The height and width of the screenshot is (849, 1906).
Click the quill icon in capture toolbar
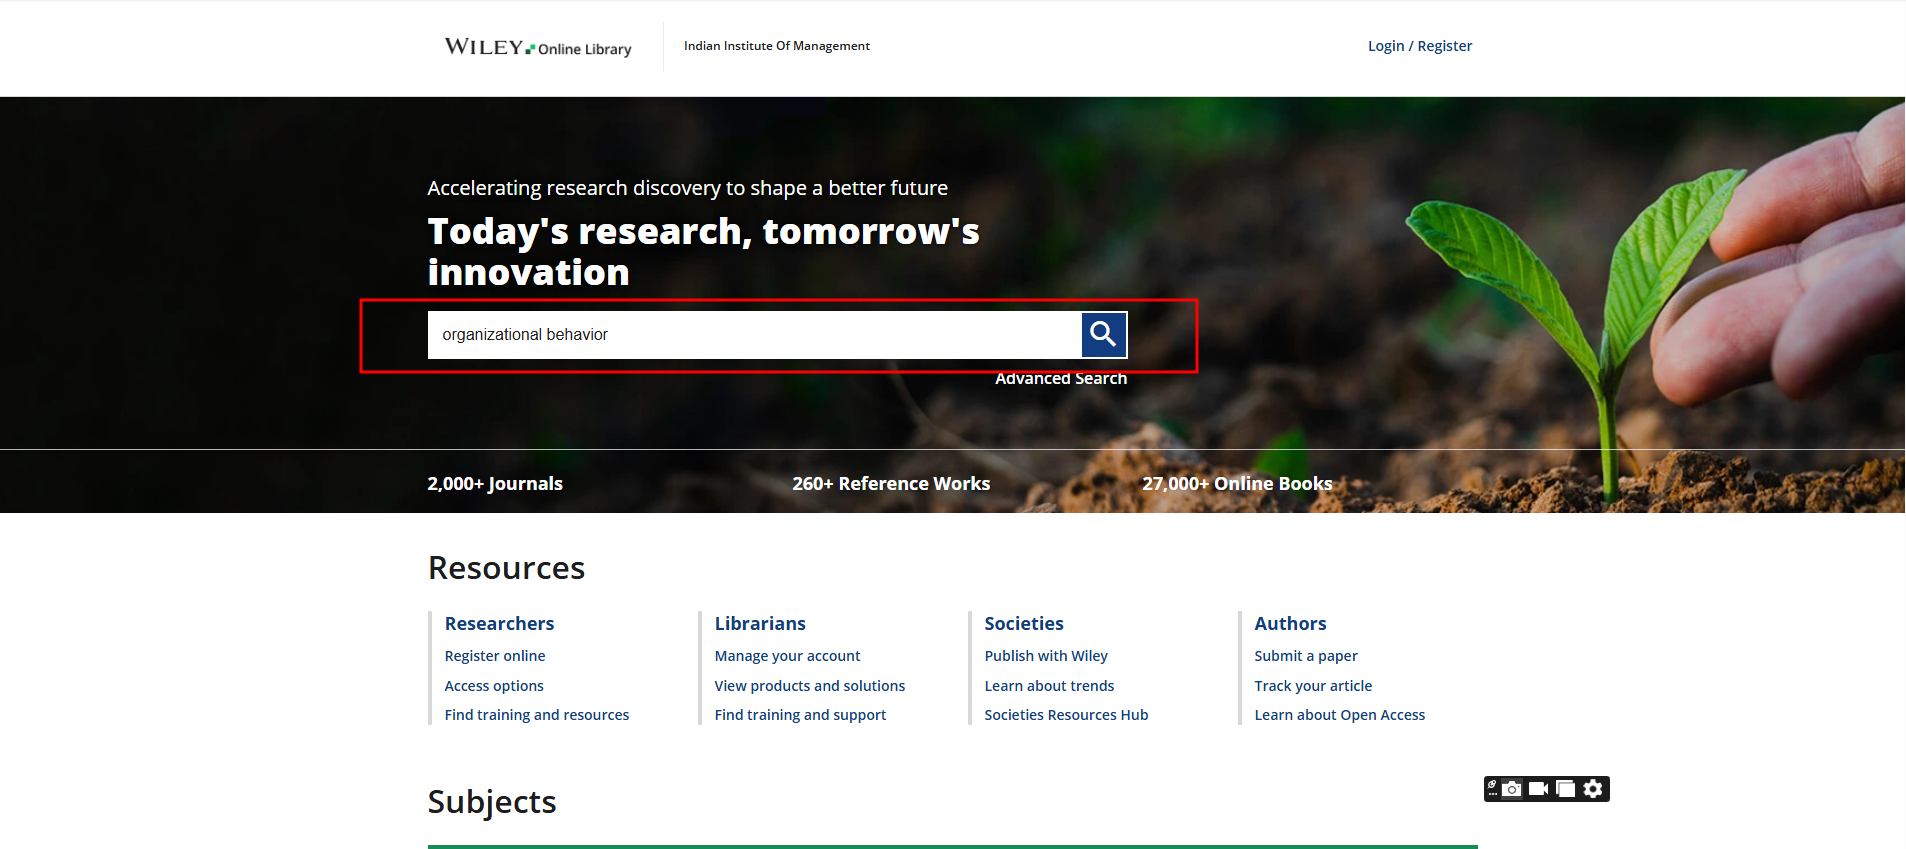[x=1492, y=788]
